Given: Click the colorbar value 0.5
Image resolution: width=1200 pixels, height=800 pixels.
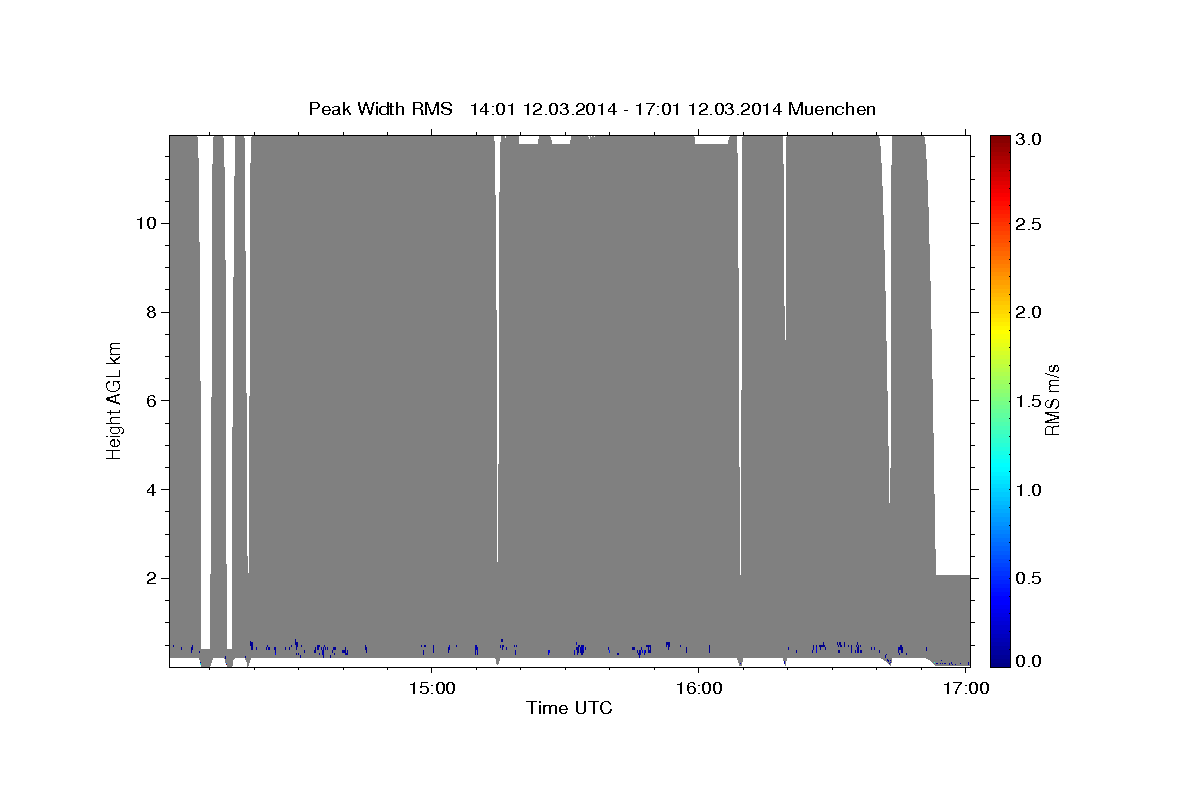Looking at the screenshot, I should 1030,578.
